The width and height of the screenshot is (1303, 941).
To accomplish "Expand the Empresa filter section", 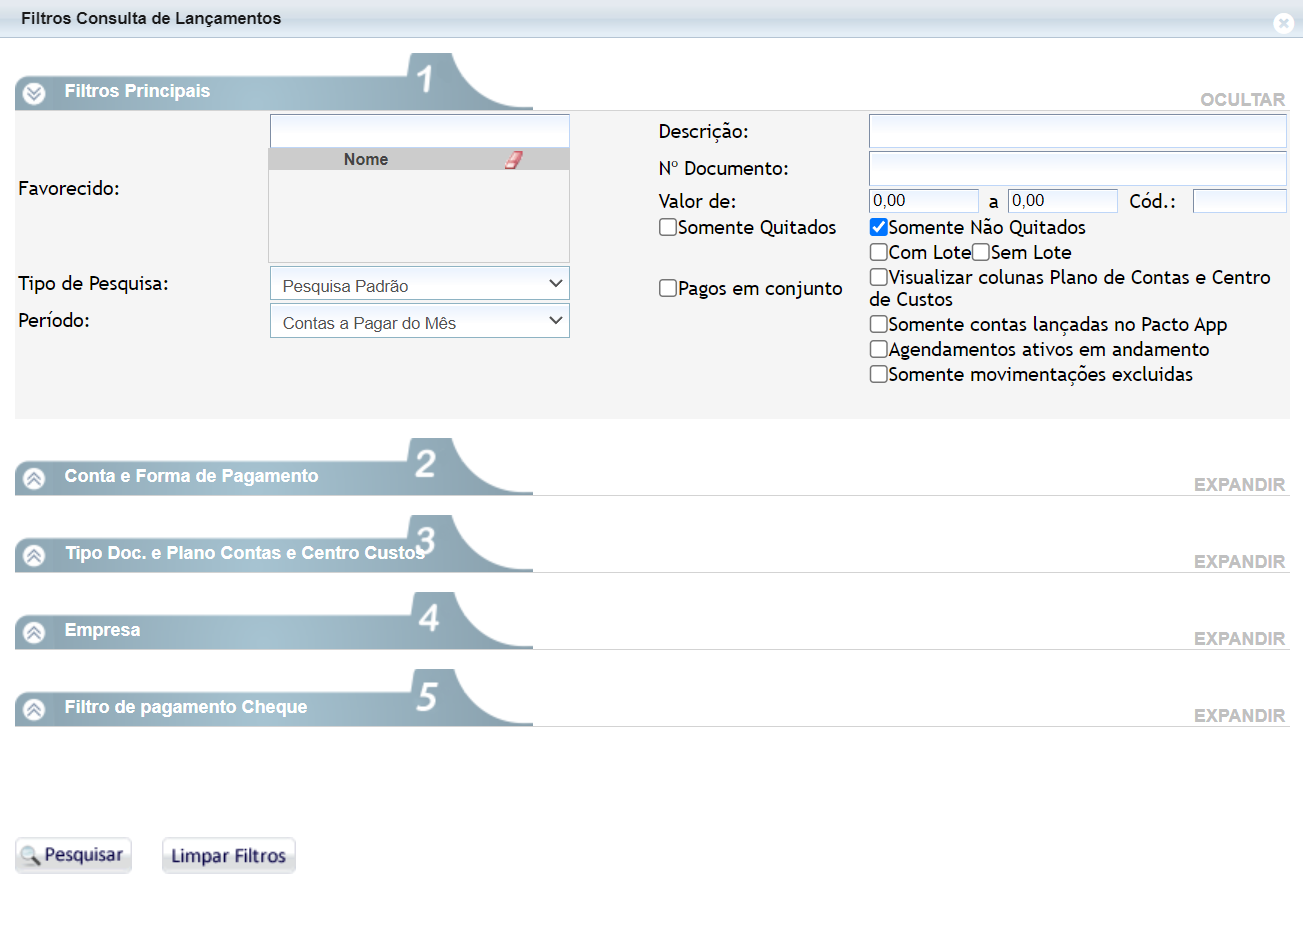I will tap(1239, 639).
